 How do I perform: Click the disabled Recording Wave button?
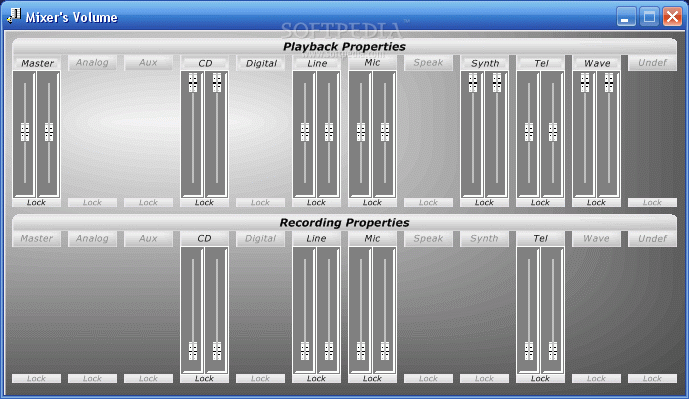[596, 239]
